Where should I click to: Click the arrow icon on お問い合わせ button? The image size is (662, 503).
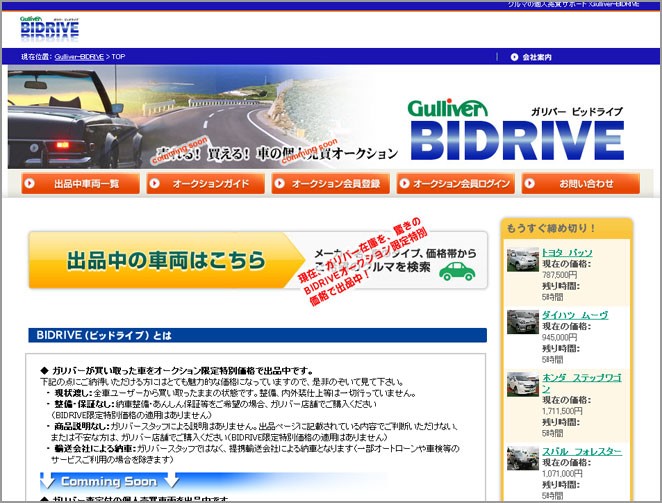tap(529, 183)
